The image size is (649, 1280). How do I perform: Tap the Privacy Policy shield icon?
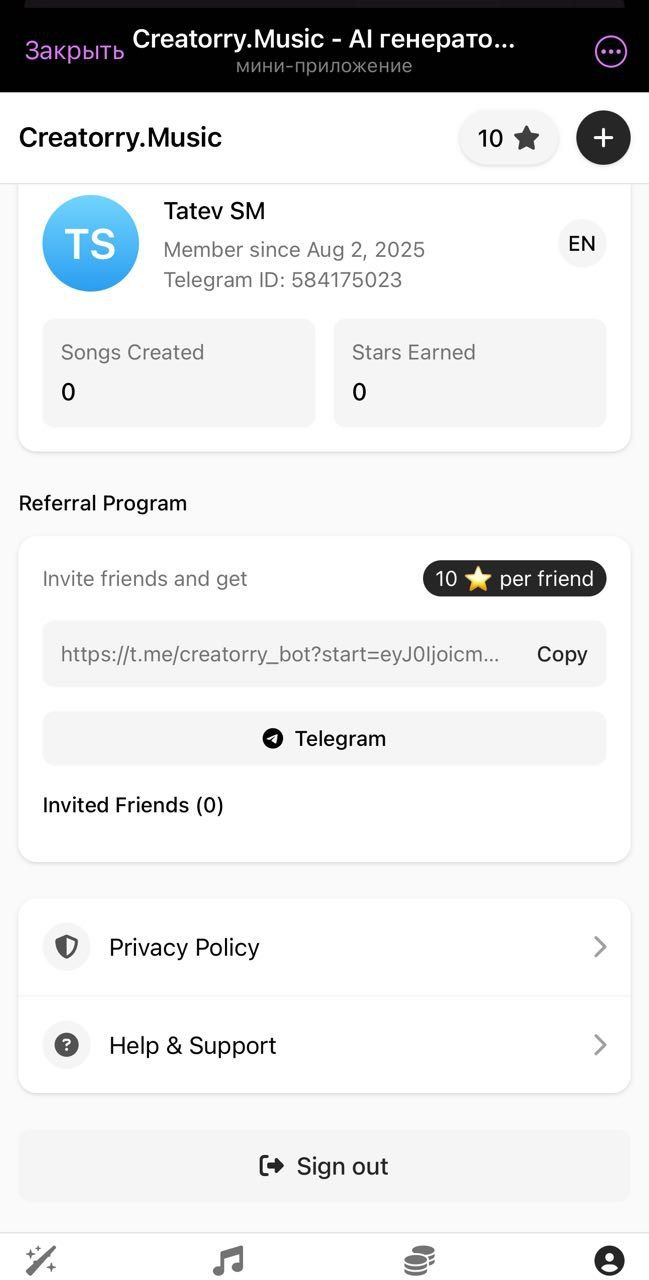(x=66, y=946)
